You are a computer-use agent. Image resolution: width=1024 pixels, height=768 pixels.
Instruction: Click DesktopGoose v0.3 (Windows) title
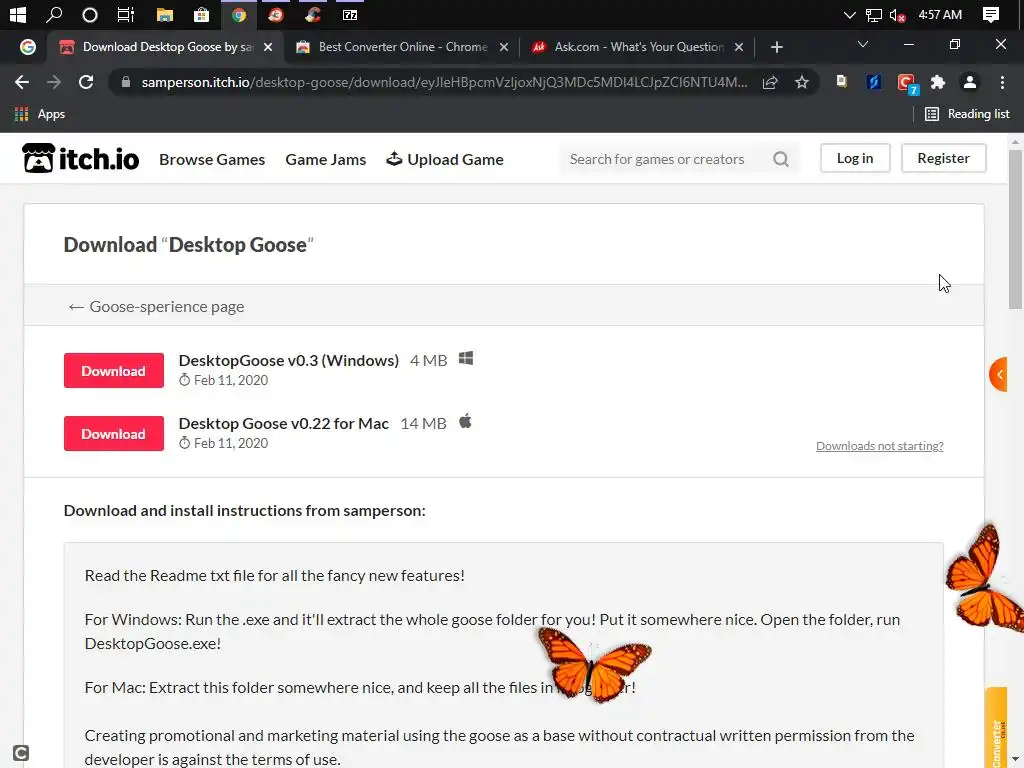tap(289, 360)
